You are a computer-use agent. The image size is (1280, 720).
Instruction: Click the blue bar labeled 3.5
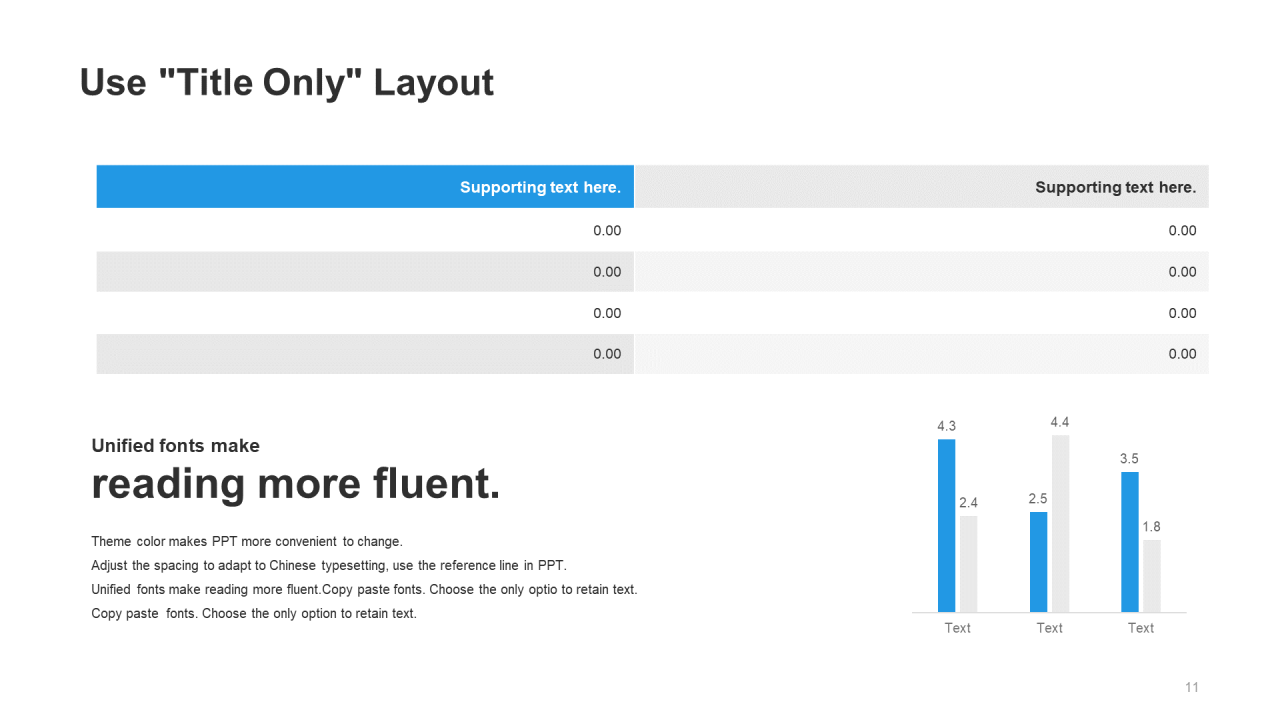[1130, 542]
